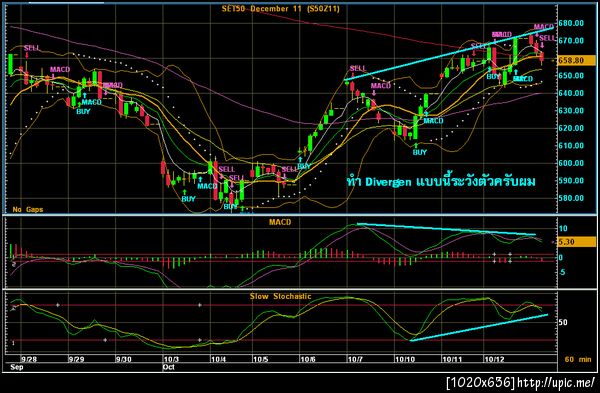Viewport: 600px width, 393px height.
Task: Click the Thai Divergen warning note
Action: click(441, 181)
